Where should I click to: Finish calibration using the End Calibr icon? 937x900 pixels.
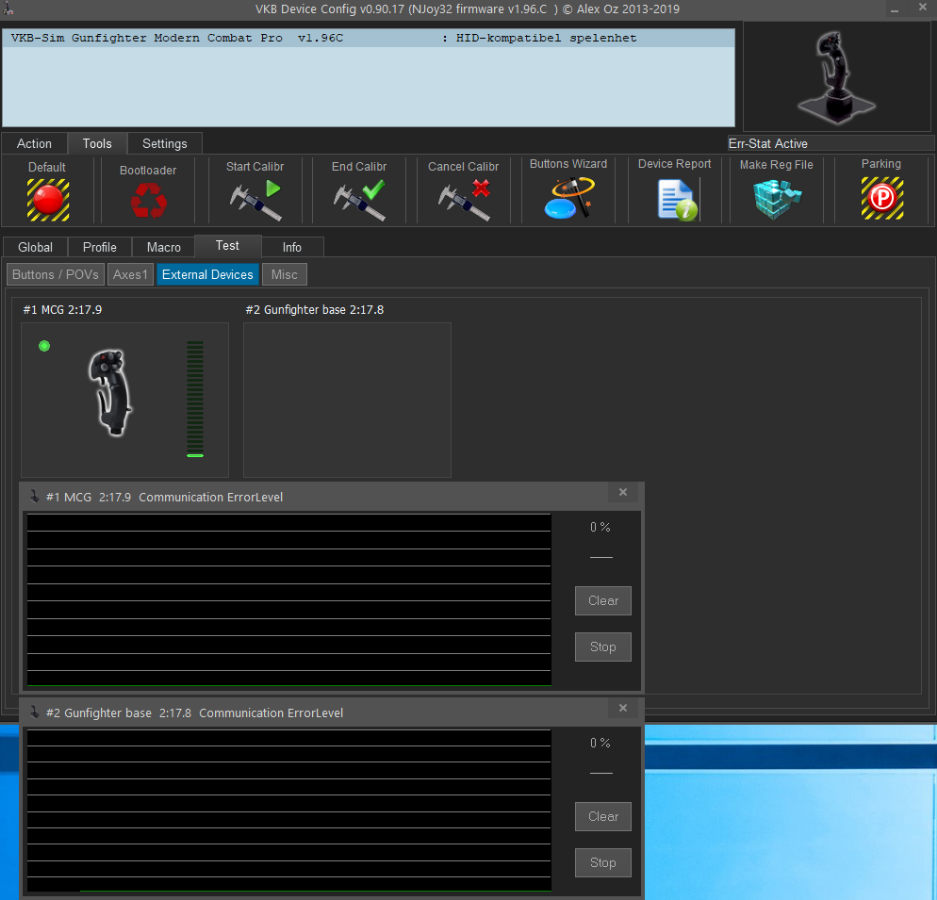tap(359, 200)
